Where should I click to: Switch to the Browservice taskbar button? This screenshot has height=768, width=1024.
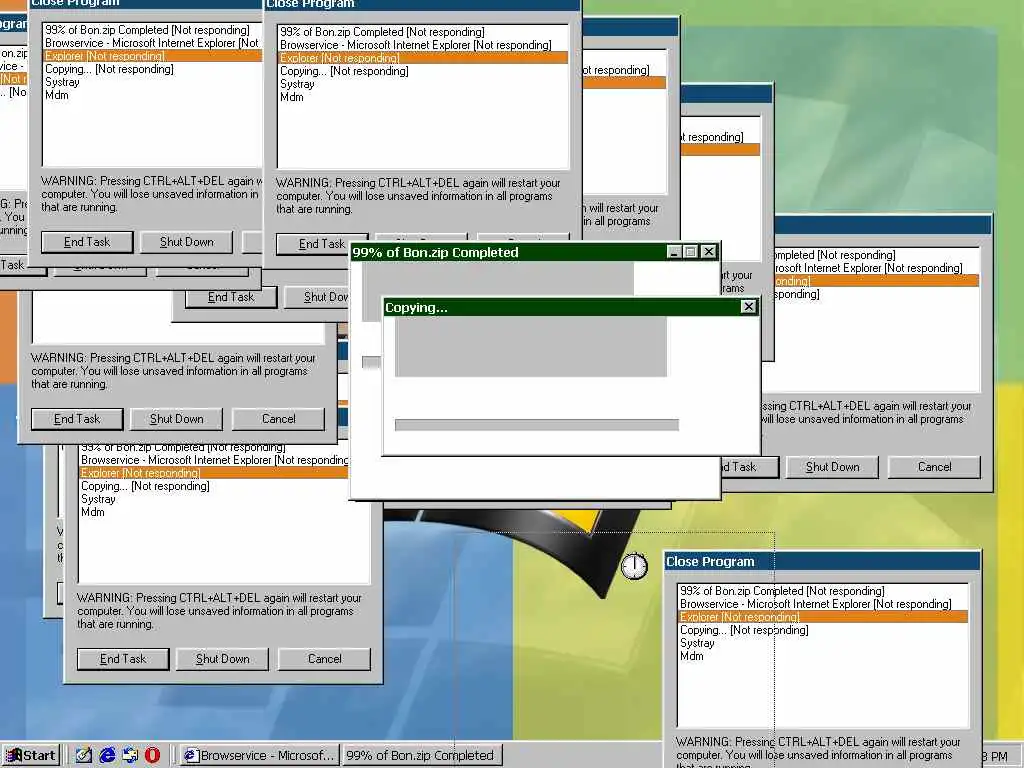(260, 756)
